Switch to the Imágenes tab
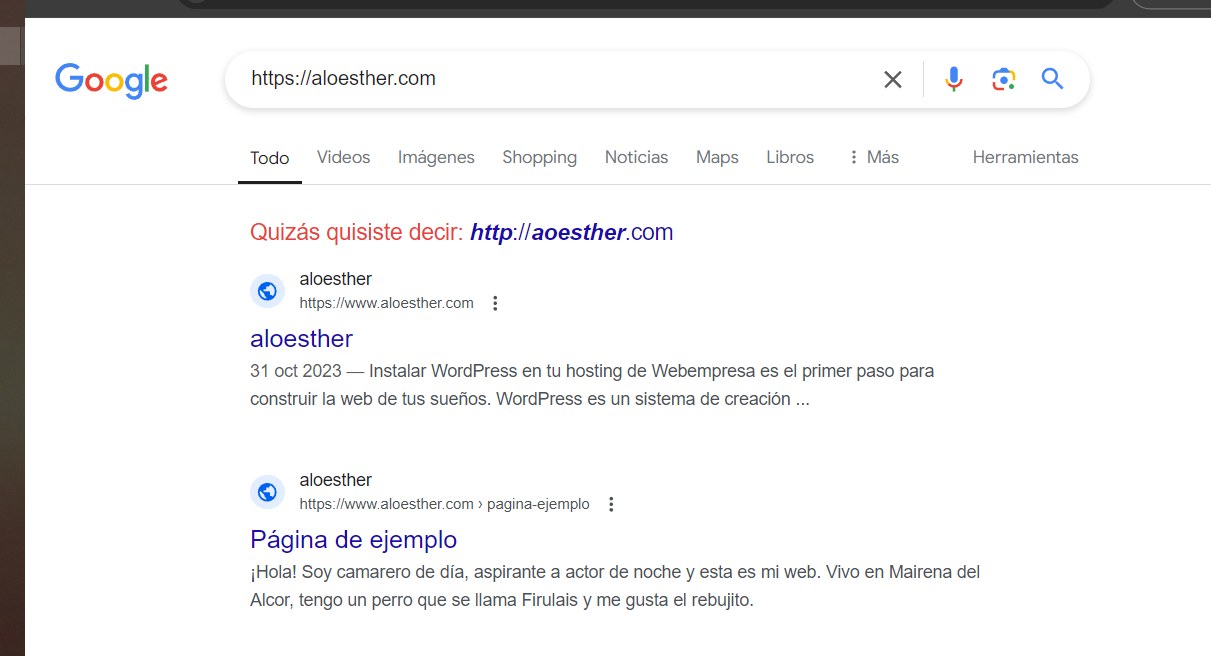Viewport: 1211px width, 656px height. 436,157
